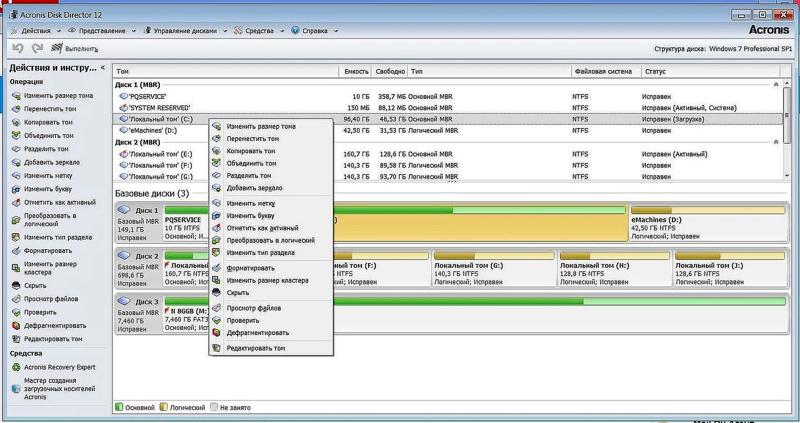Image resolution: width=800 pixels, height=423 pixels.
Task: Open the Средства menu
Action: click(259, 31)
